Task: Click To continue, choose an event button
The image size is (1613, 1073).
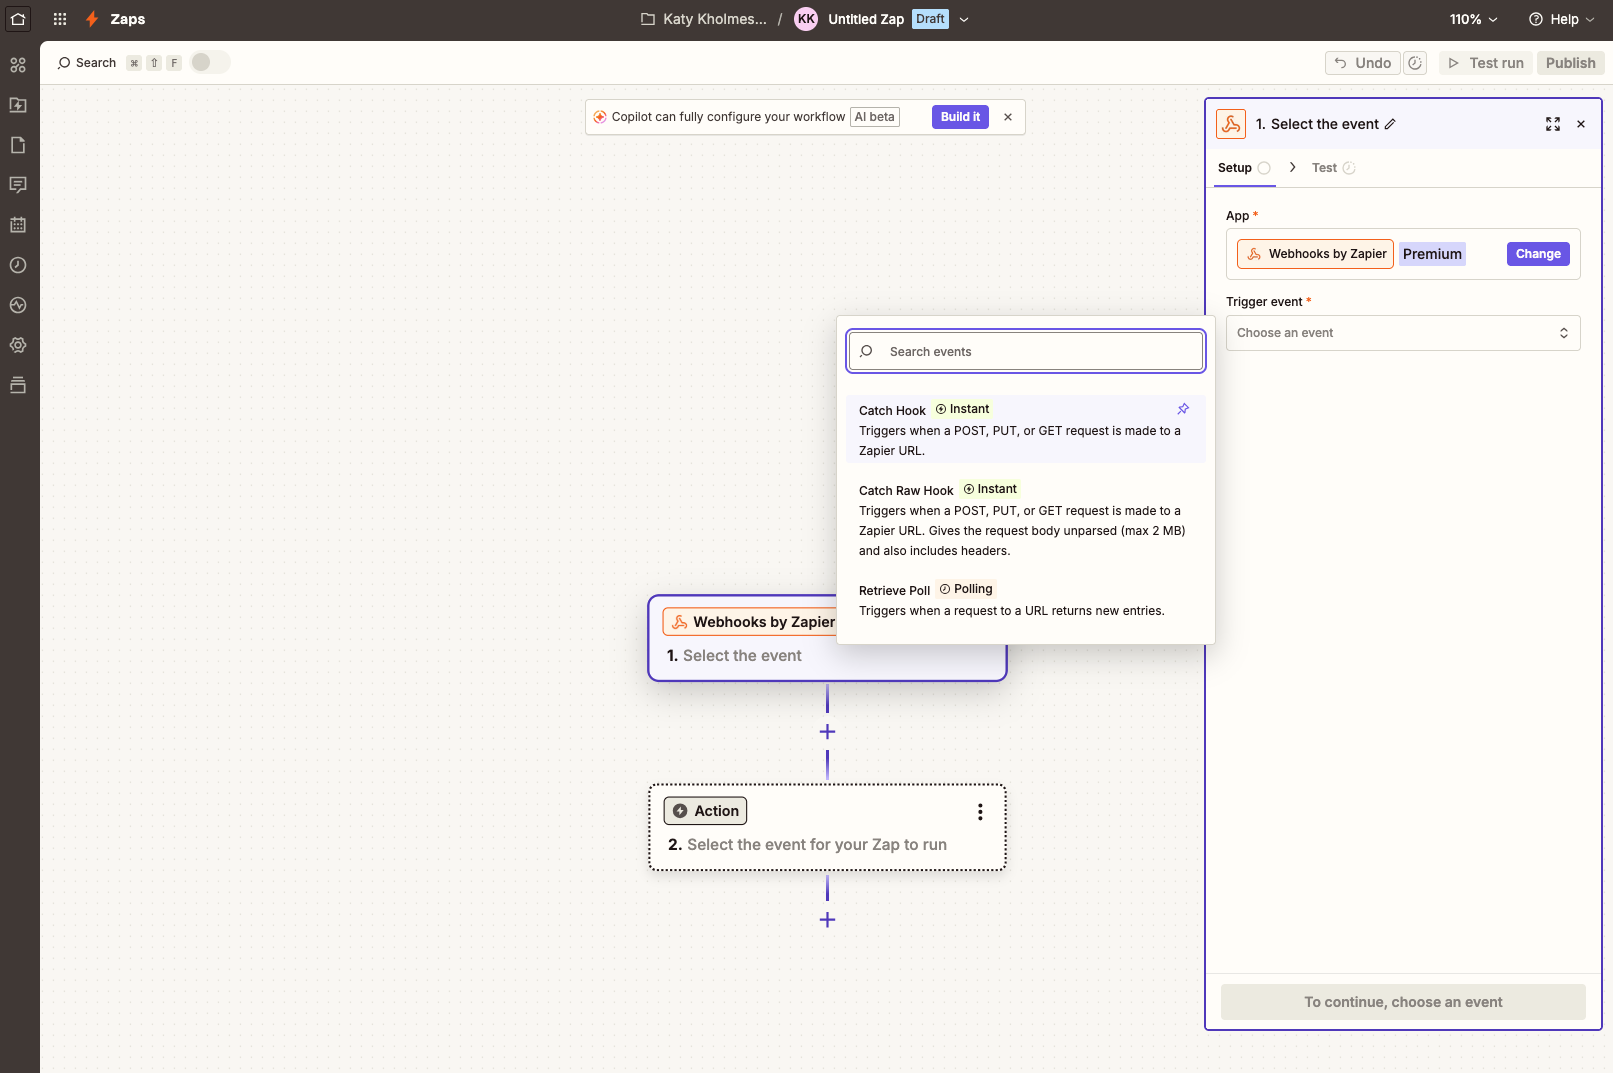Action: [1403, 1002]
